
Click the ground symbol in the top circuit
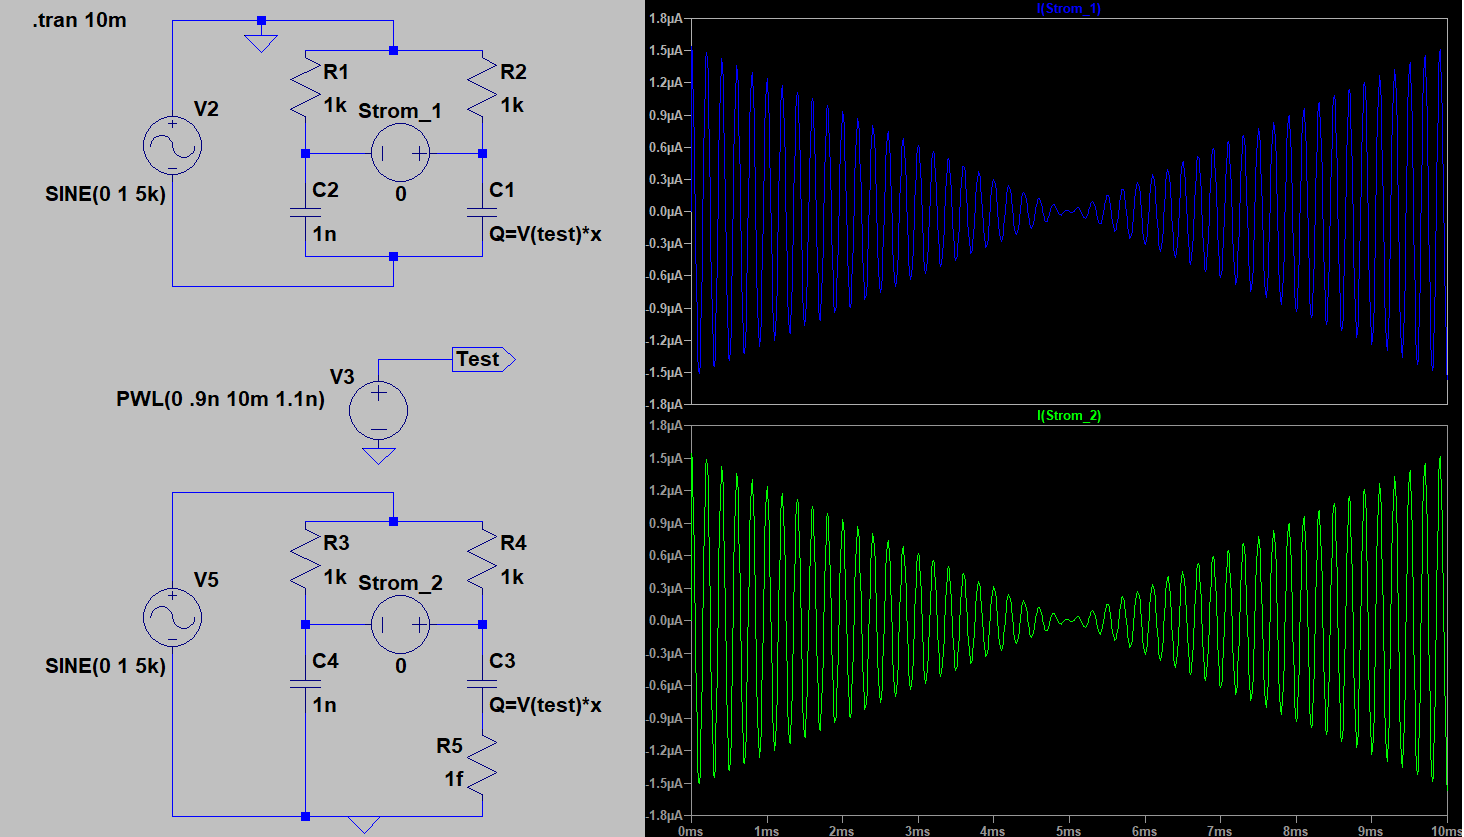point(261,43)
